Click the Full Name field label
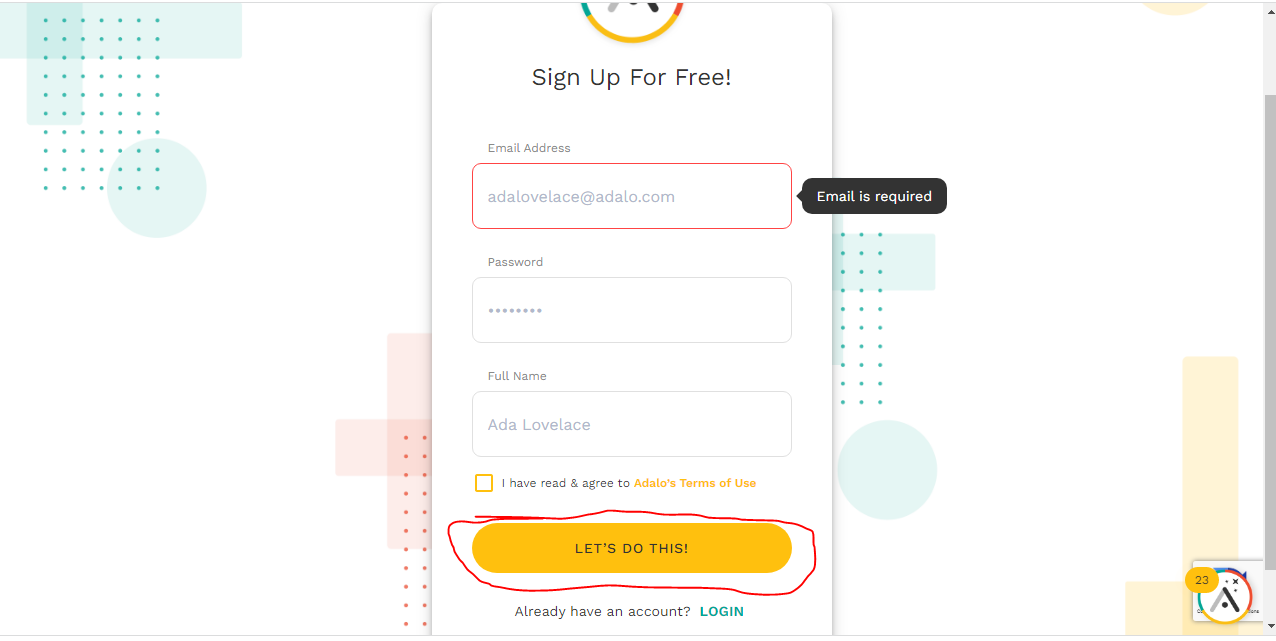1276x641 pixels. [517, 376]
